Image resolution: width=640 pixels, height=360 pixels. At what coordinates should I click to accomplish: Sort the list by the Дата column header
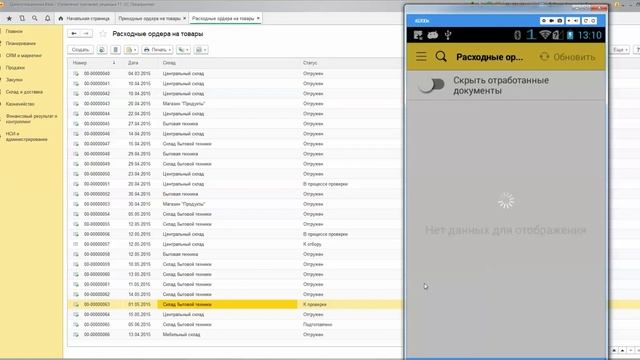coord(133,63)
